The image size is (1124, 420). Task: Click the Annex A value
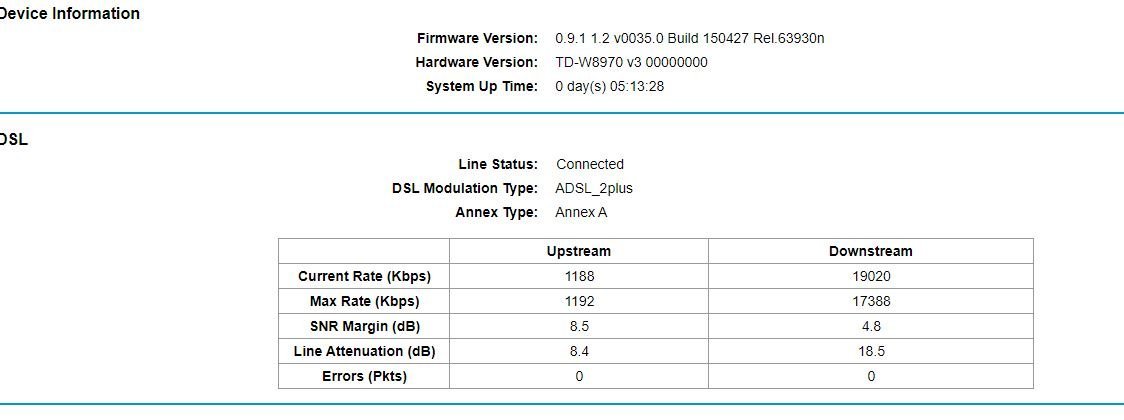click(581, 212)
